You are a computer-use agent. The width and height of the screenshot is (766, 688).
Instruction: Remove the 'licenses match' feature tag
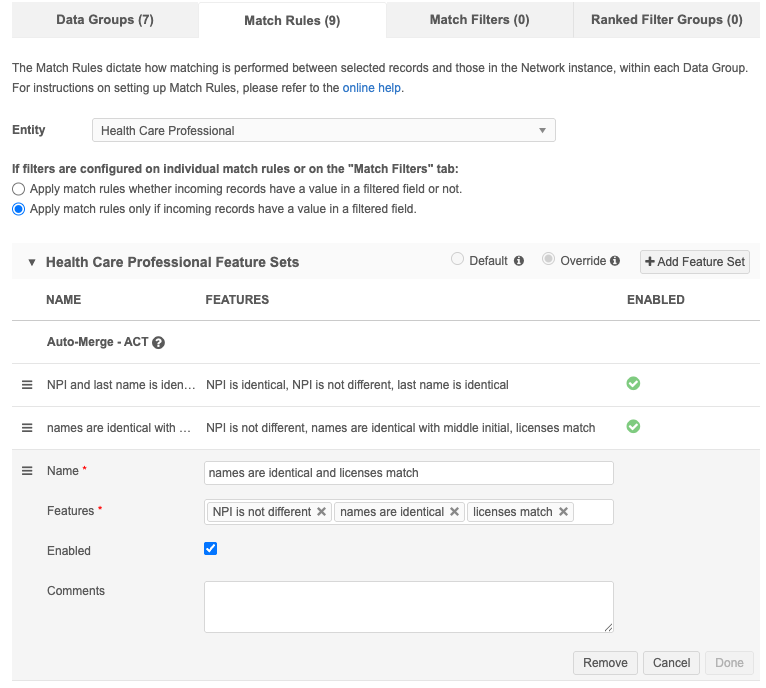[564, 512]
